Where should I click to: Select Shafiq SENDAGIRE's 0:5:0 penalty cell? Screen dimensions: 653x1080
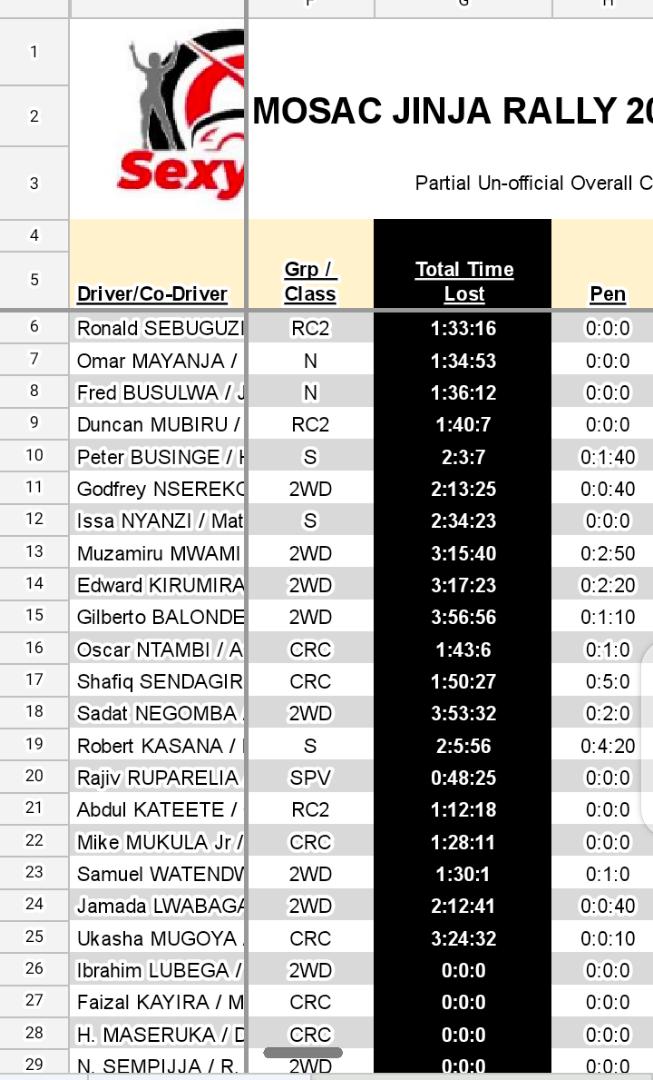point(607,681)
